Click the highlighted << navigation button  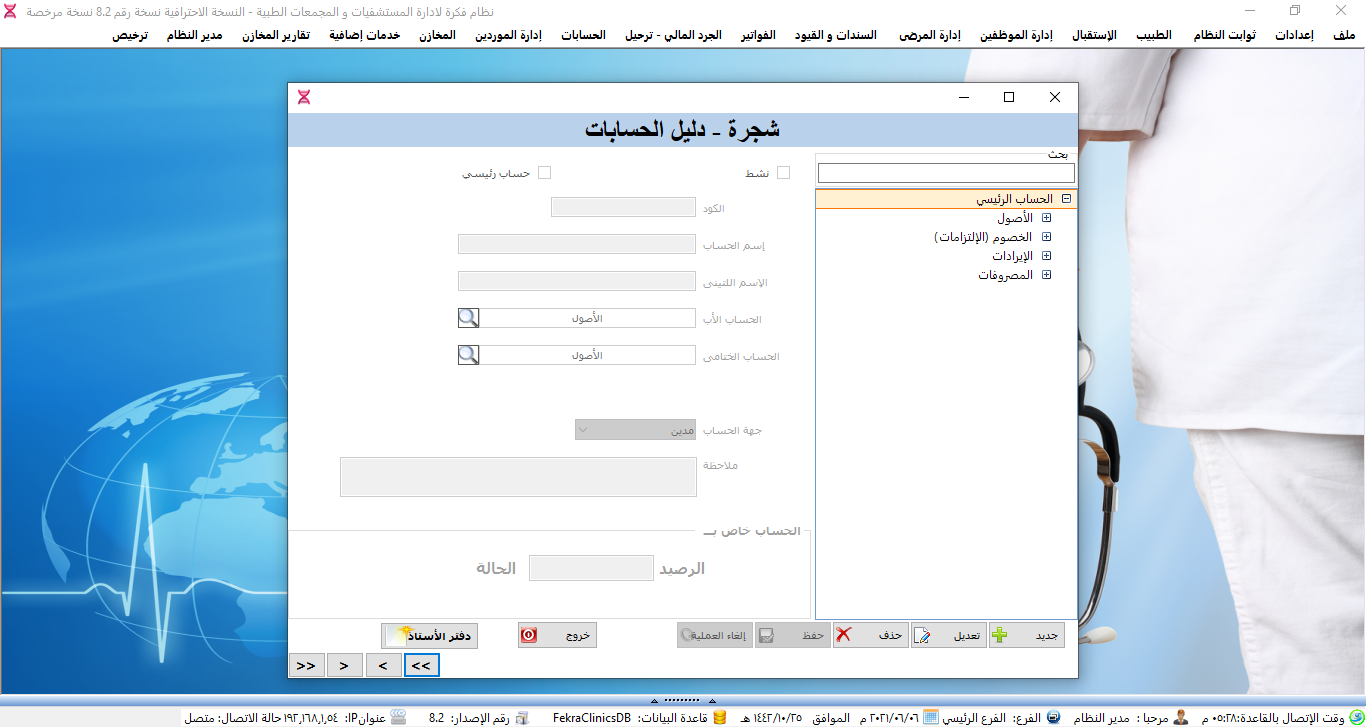pyautogui.click(x=421, y=665)
